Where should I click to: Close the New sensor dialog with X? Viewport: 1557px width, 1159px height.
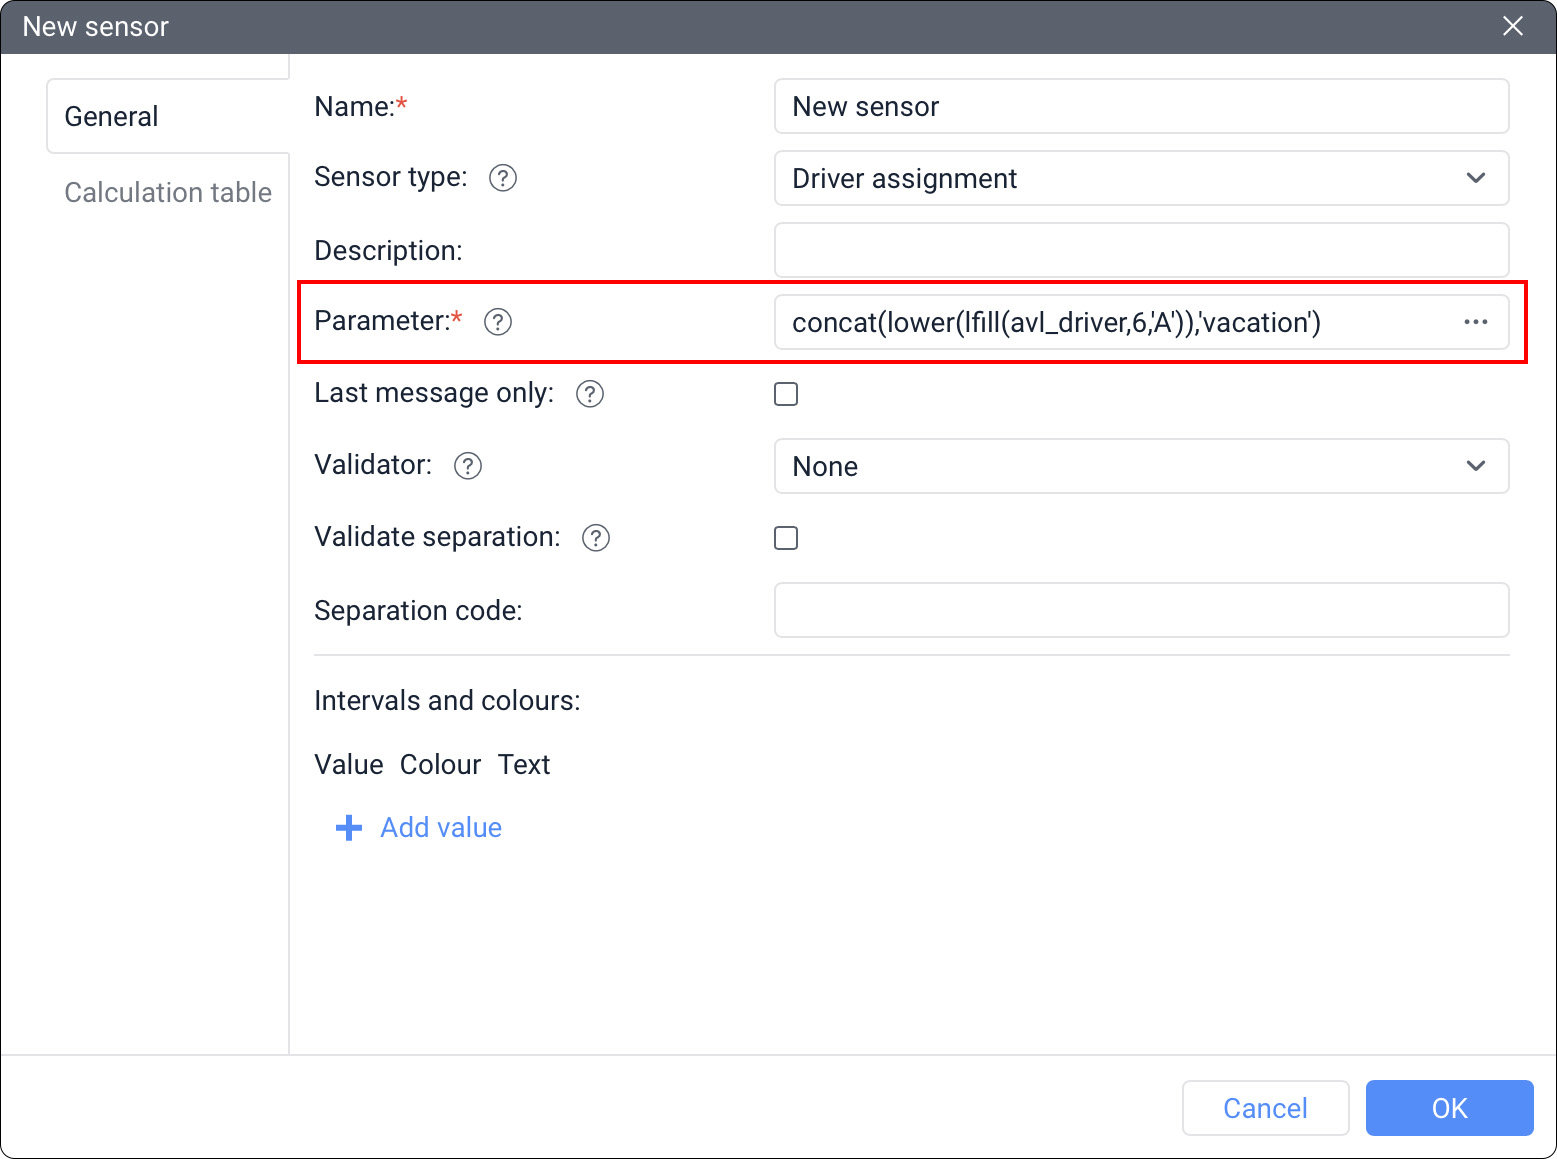(1512, 27)
